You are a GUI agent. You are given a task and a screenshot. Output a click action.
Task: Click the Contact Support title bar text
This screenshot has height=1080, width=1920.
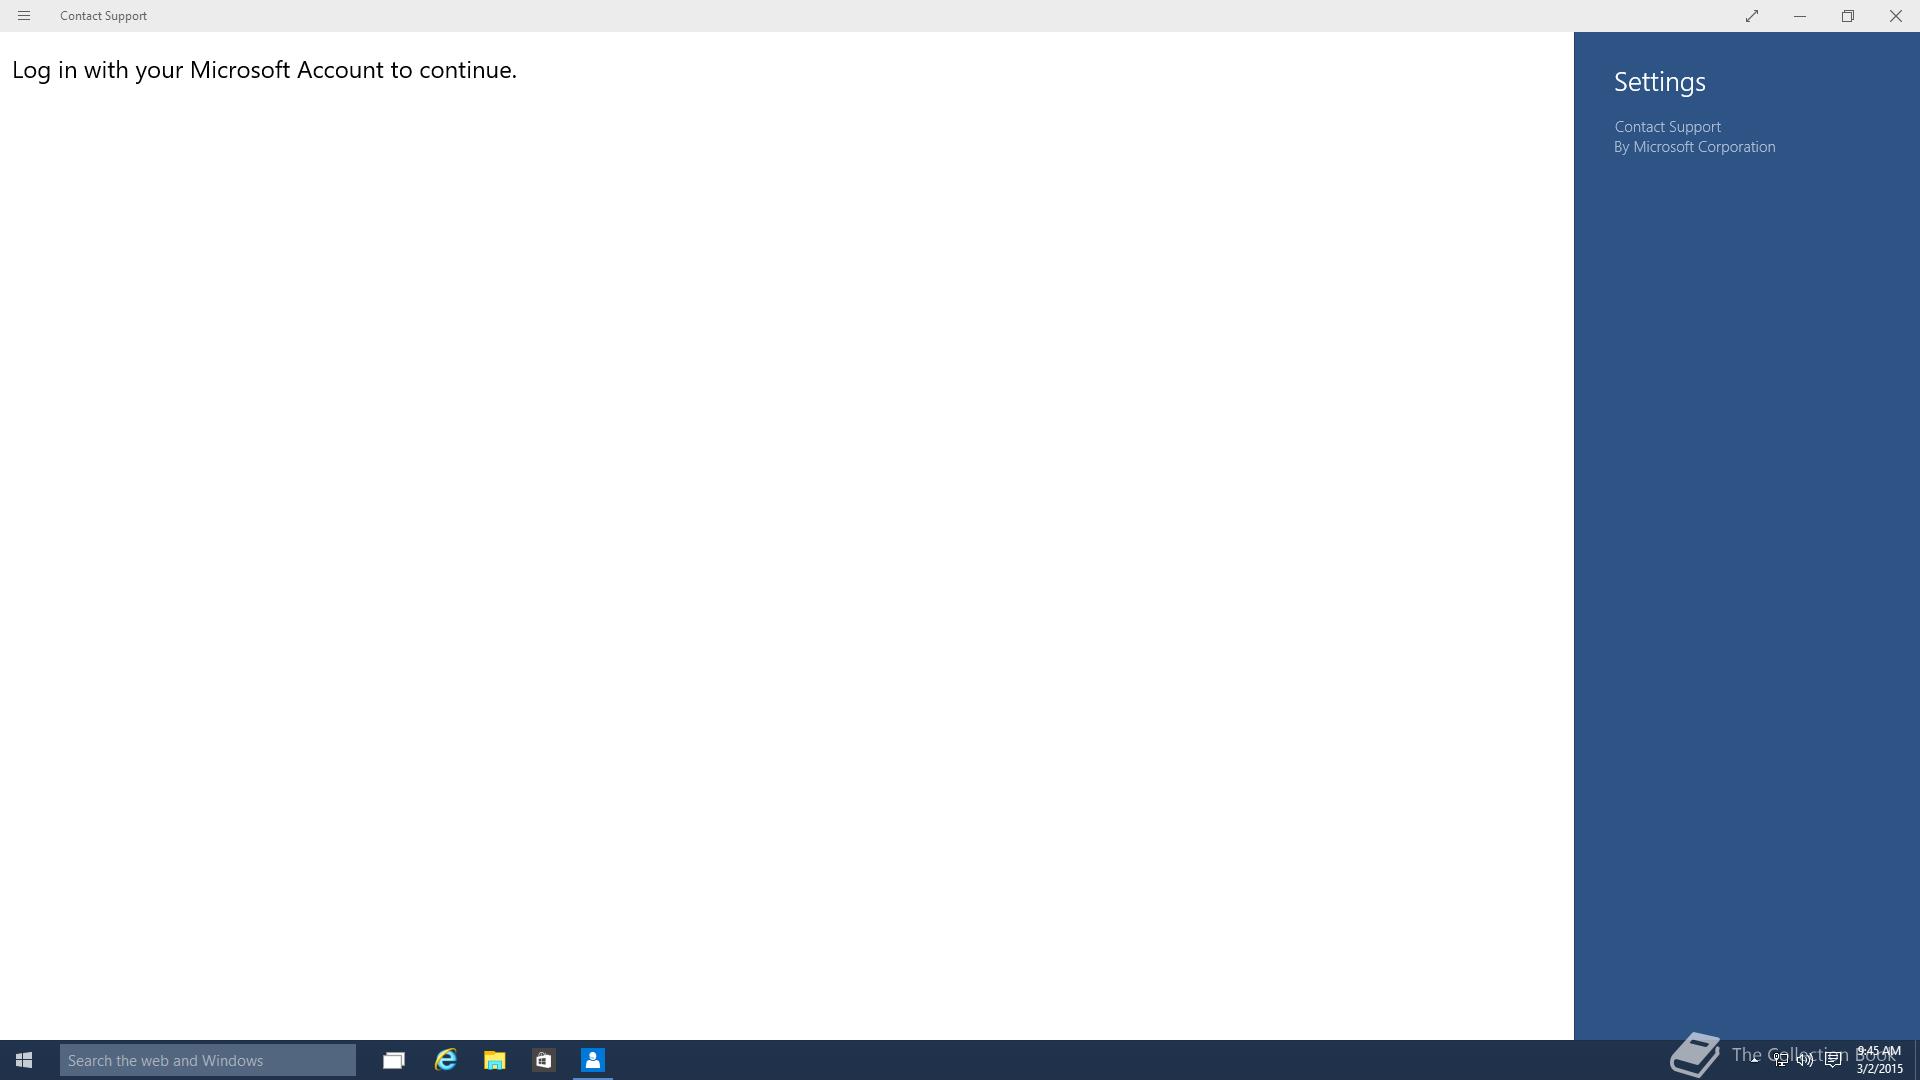(103, 16)
